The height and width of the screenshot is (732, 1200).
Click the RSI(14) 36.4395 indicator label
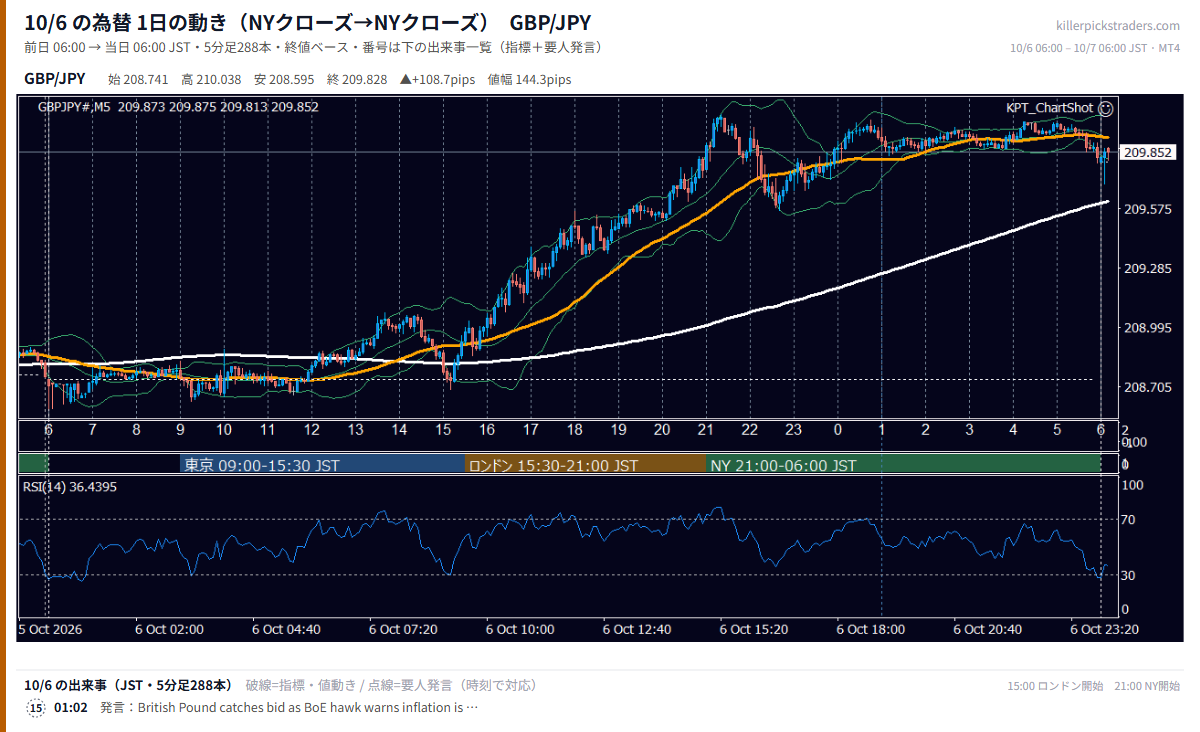(71, 487)
